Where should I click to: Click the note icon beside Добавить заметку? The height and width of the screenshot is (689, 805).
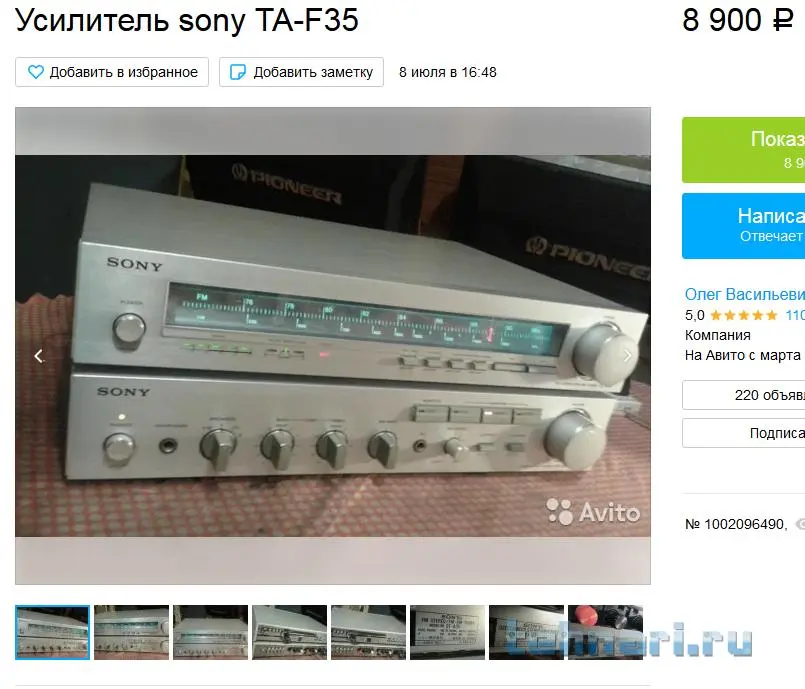pos(237,72)
